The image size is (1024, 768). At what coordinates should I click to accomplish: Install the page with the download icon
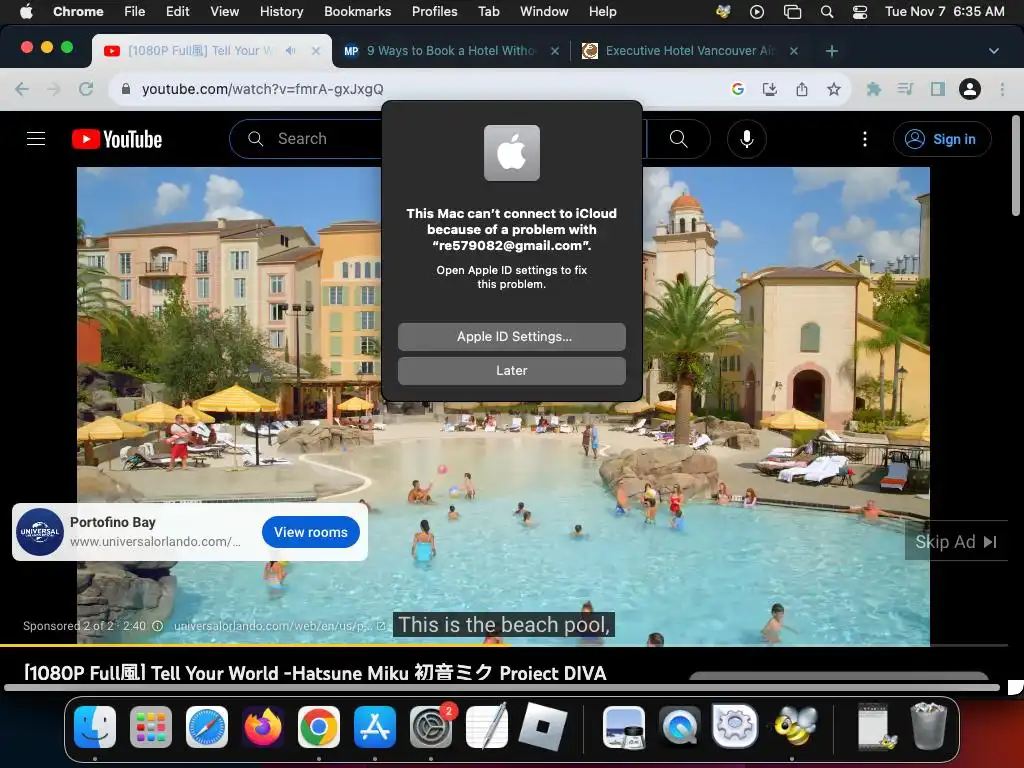769,89
